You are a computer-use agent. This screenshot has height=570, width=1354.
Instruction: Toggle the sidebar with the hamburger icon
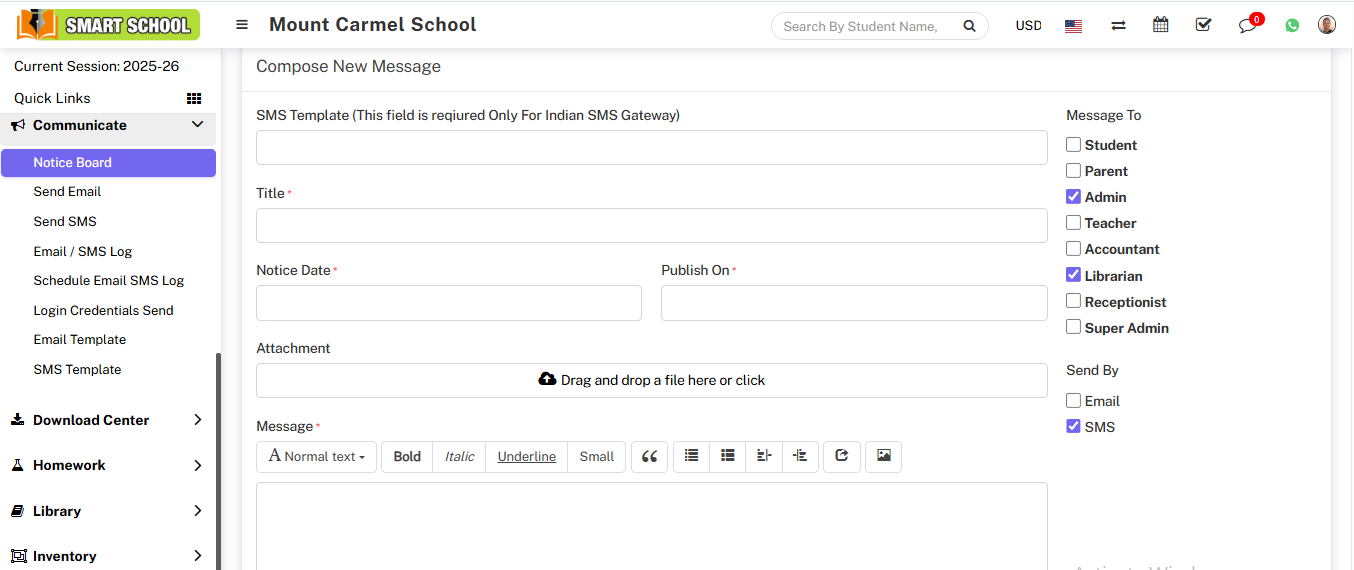click(x=242, y=25)
